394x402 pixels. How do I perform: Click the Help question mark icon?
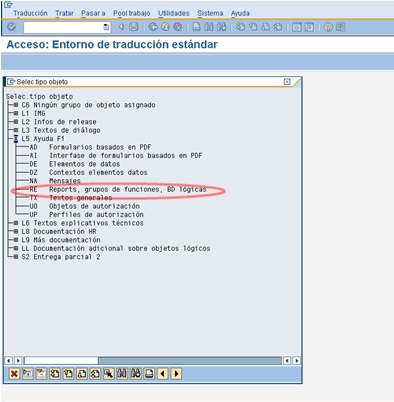(x=328, y=27)
